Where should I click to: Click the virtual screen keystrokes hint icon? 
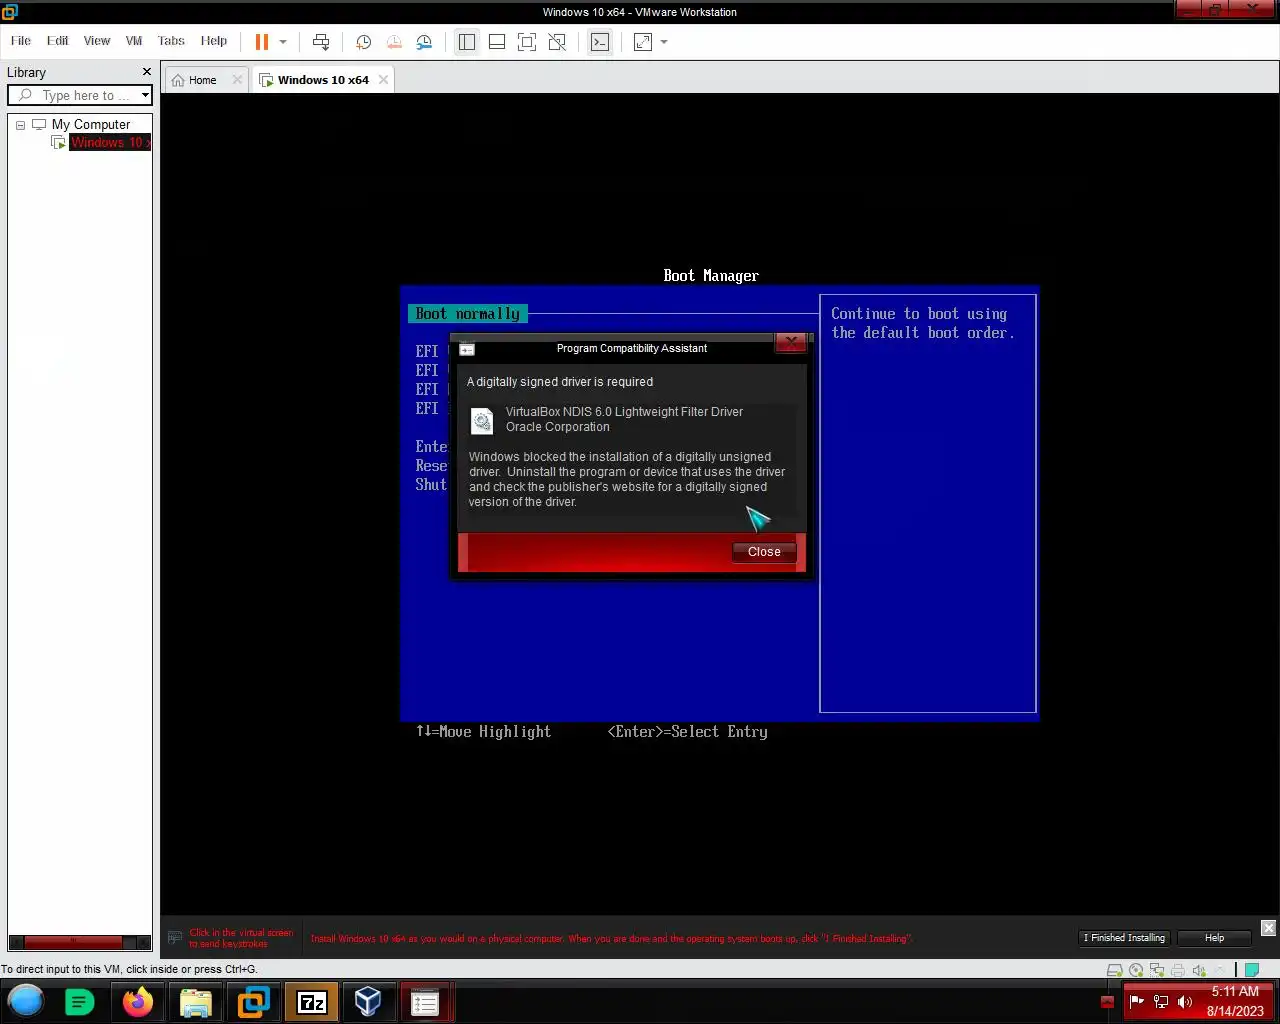pos(175,938)
